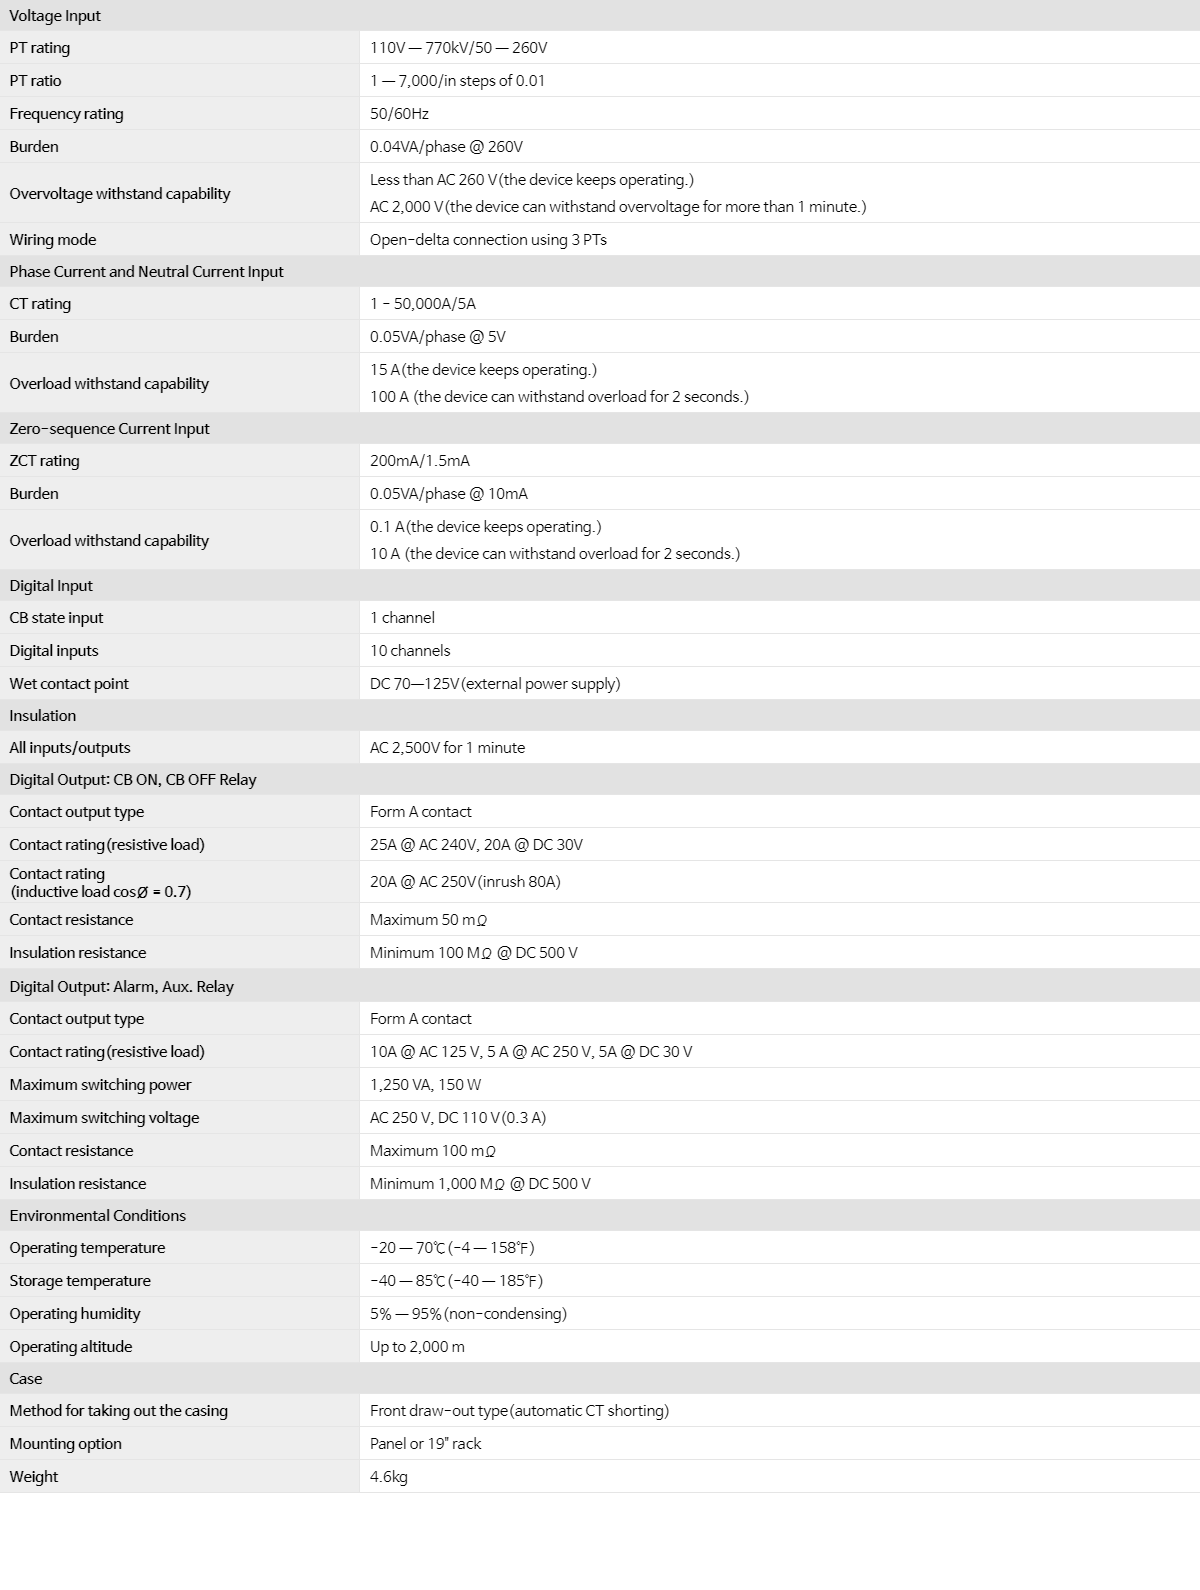Click the Weight 4.6kg value
Viewport: 1200px width, 1590px height.
coord(389,1477)
